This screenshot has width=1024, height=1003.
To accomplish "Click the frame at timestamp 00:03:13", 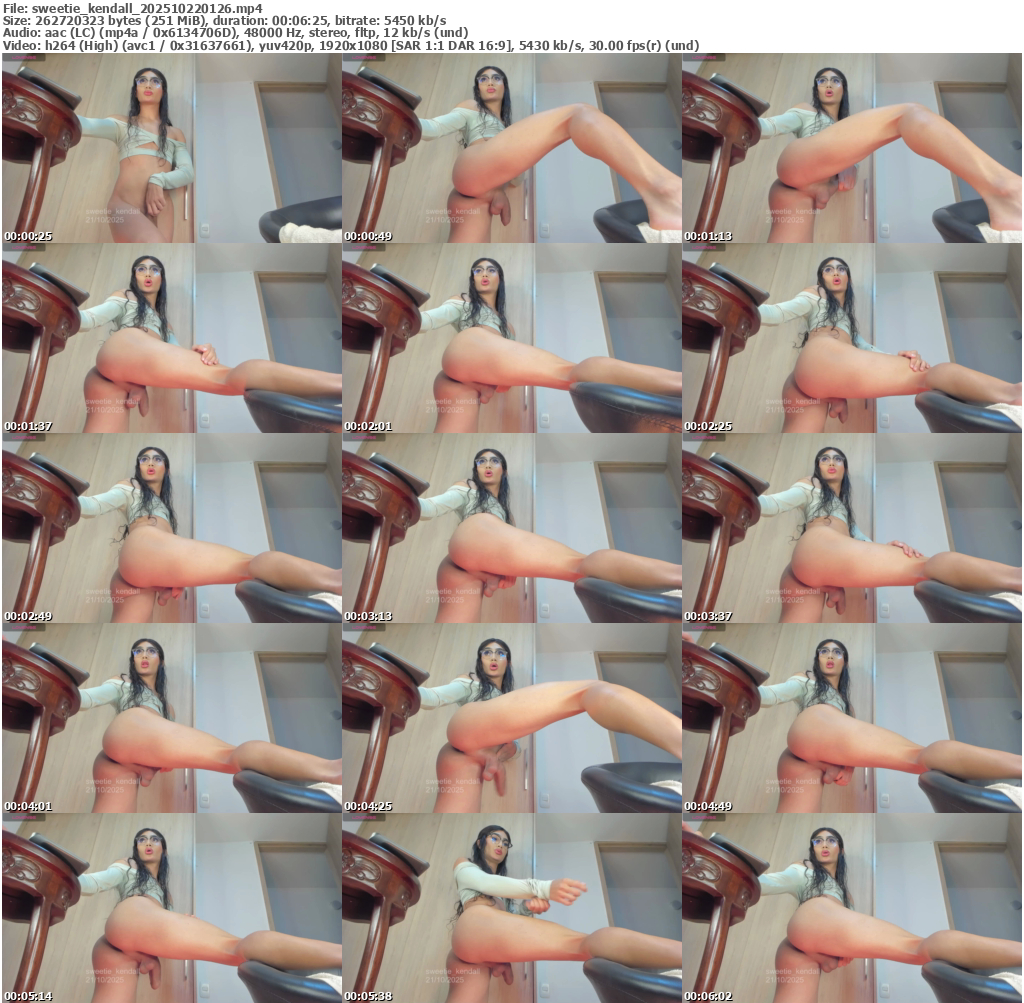I will click(511, 528).
